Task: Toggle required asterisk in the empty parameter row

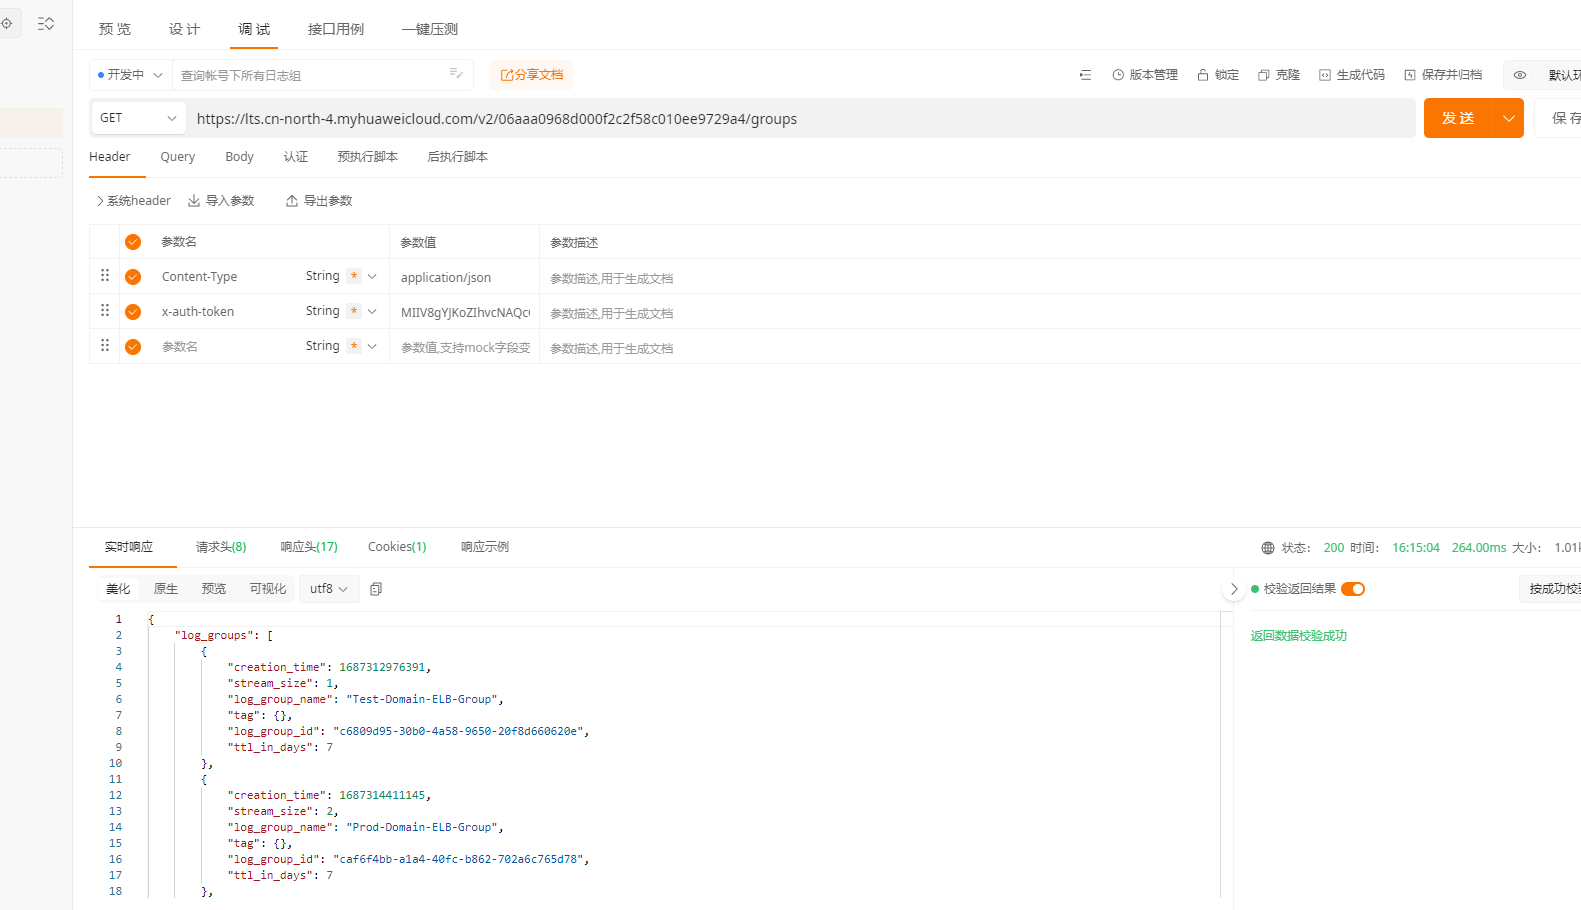Action: click(x=354, y=346)
